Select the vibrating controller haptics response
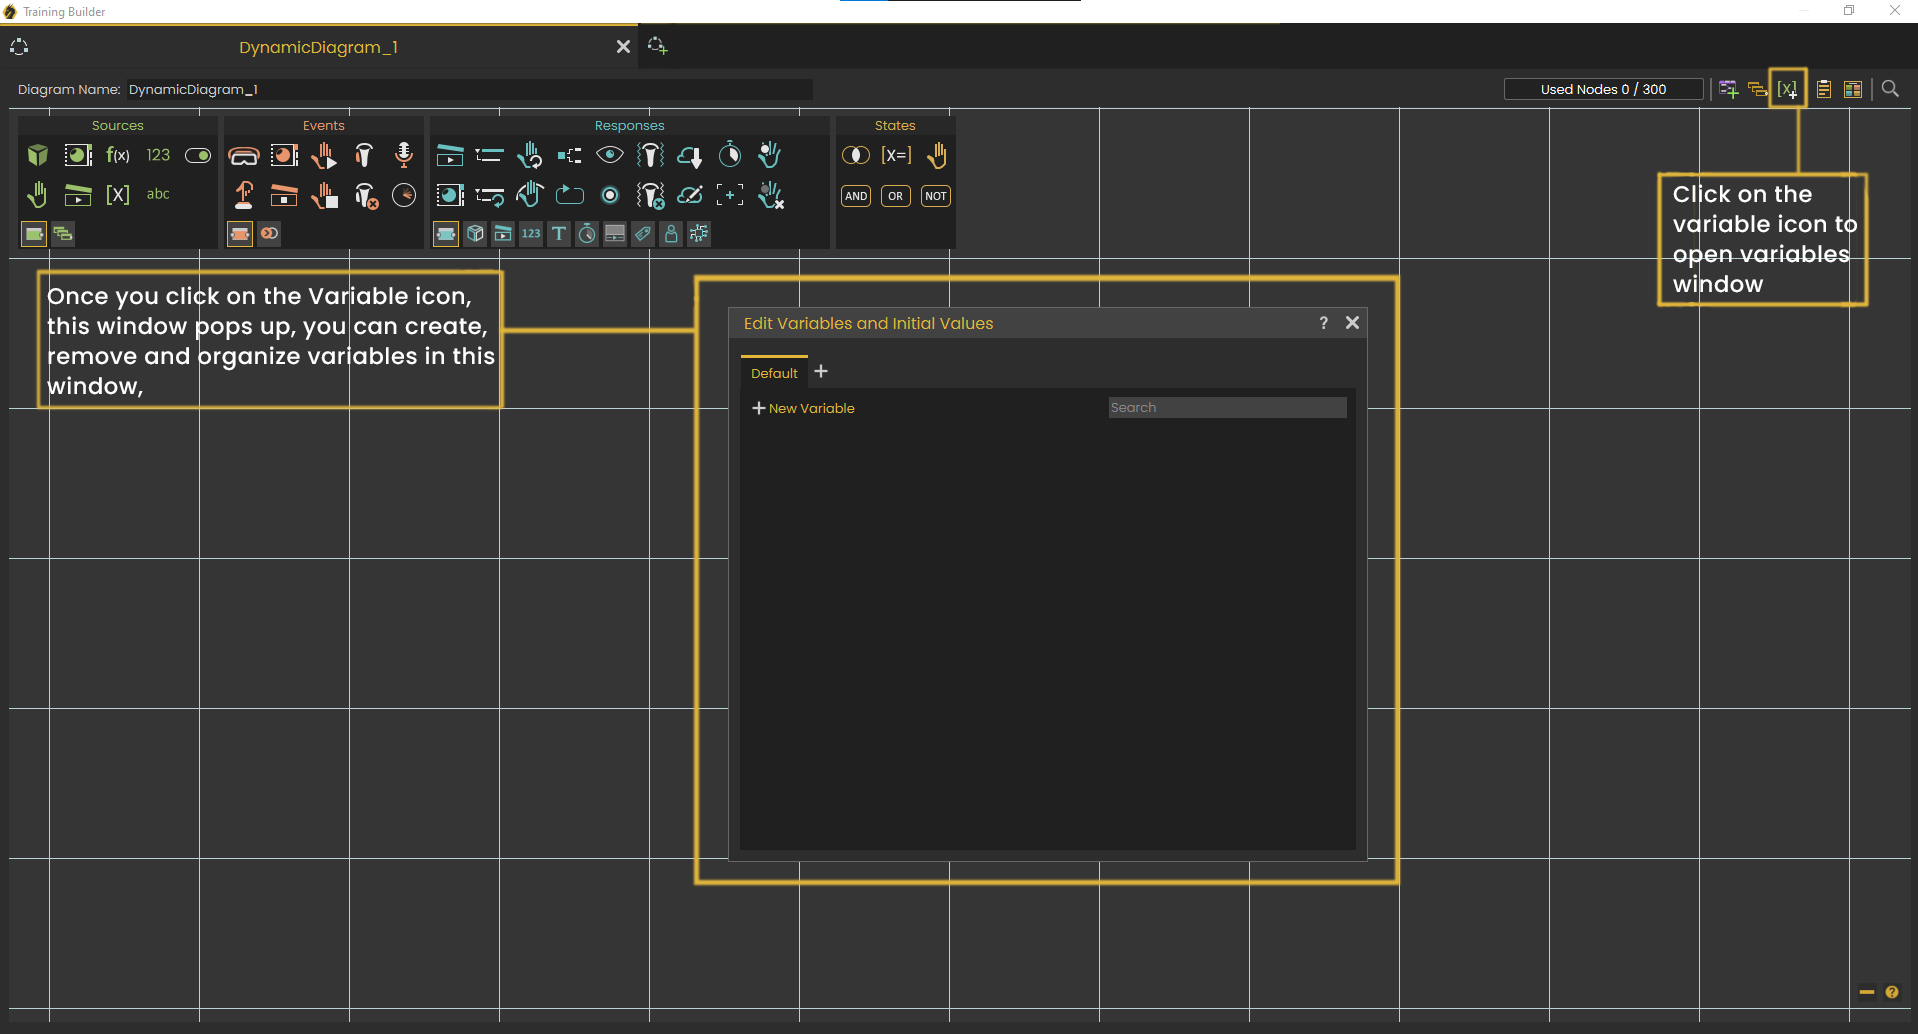 650,155
